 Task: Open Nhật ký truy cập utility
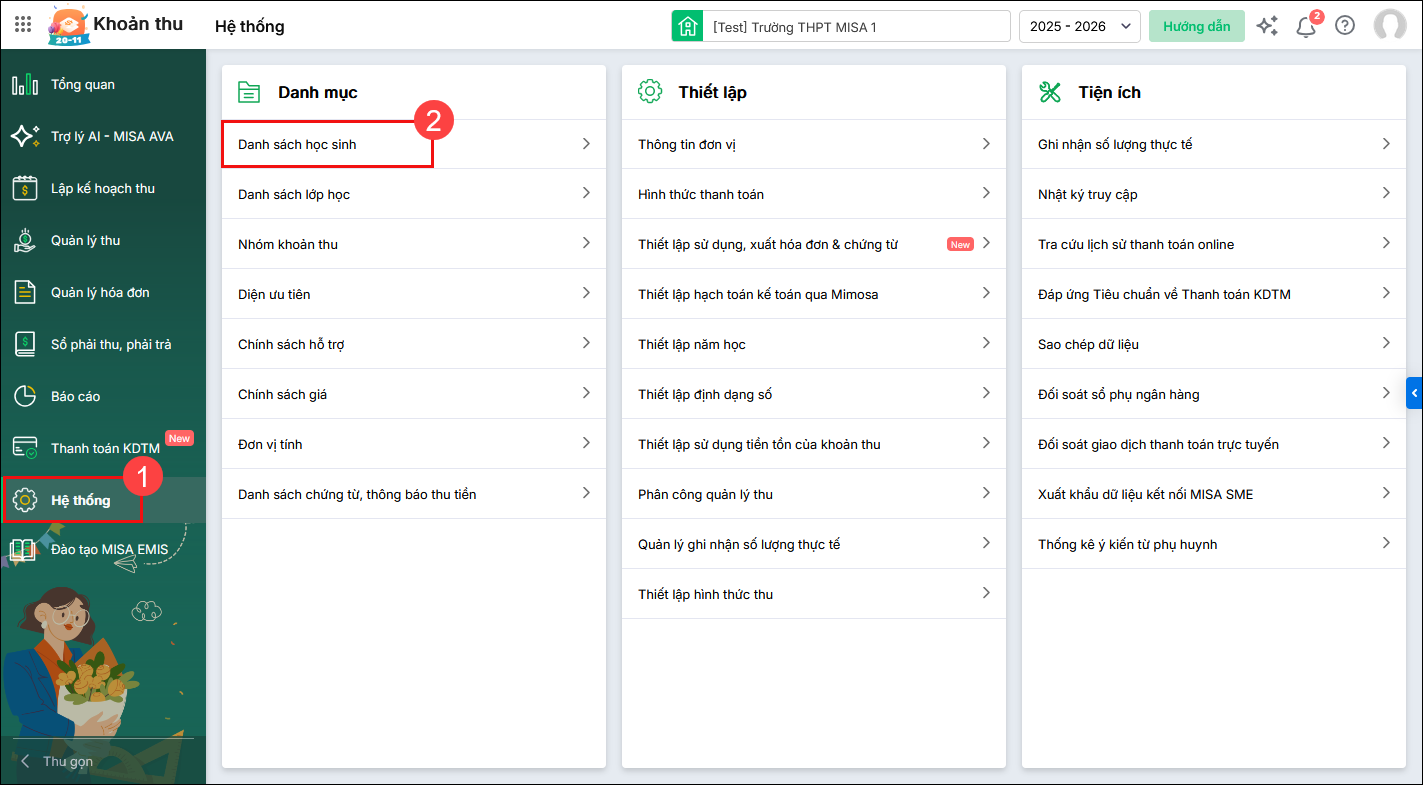coord(1087,195)
